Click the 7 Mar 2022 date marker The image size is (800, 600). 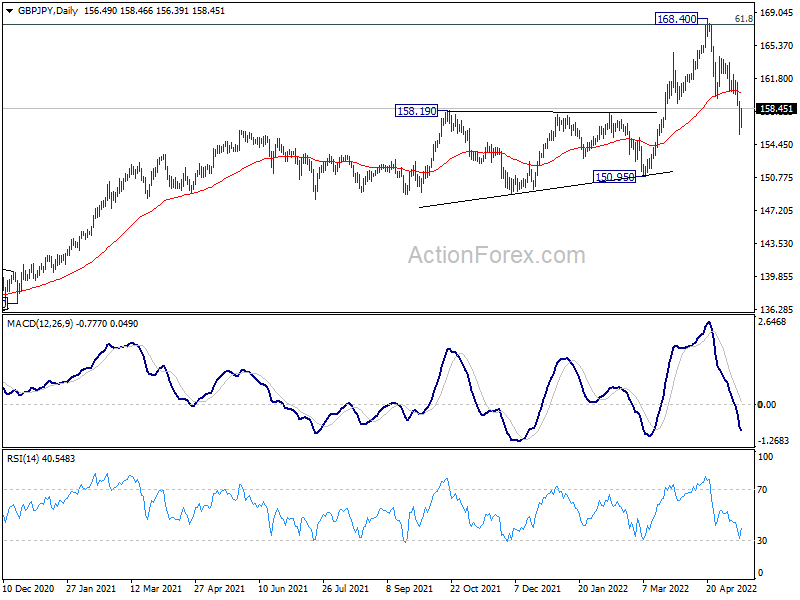pos(665,588)
